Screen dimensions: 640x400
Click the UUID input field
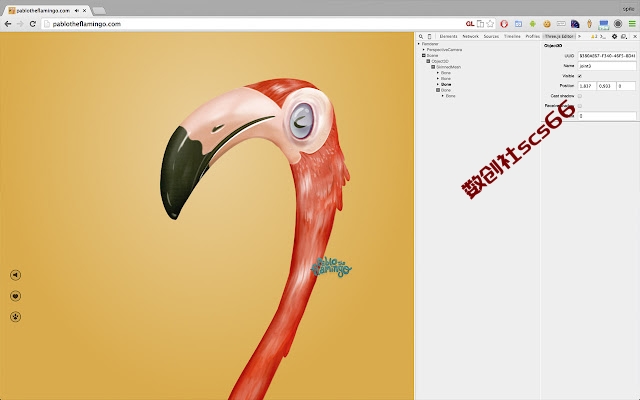(x=607, y=56)
